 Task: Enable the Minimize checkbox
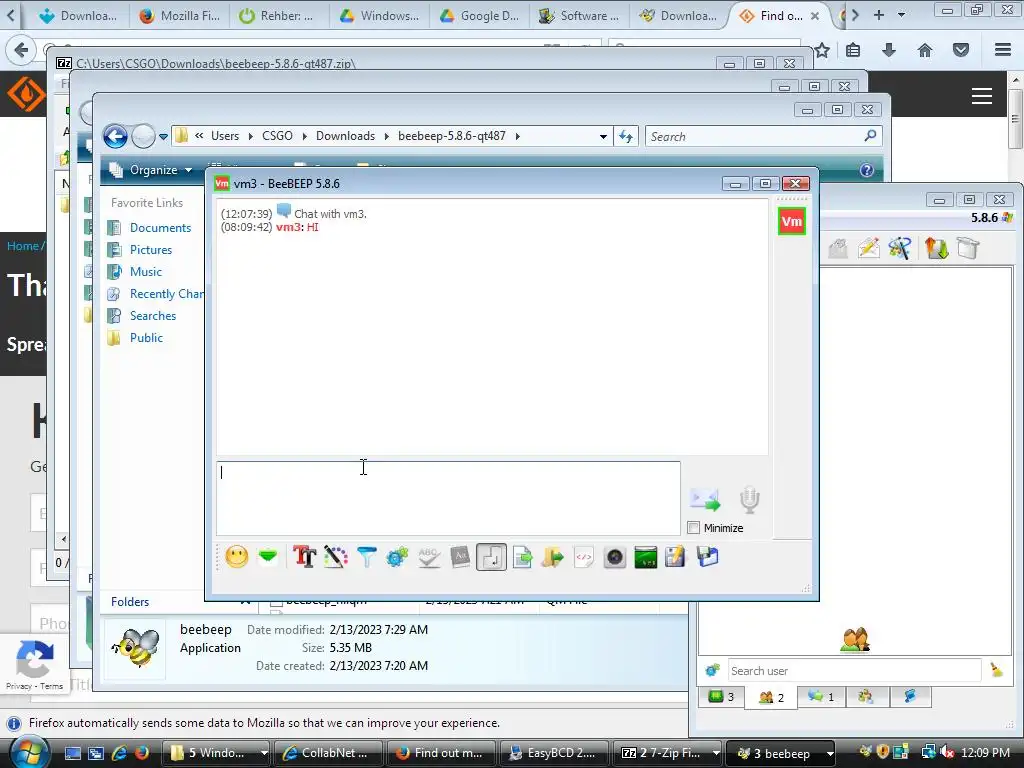coord(694,528)
